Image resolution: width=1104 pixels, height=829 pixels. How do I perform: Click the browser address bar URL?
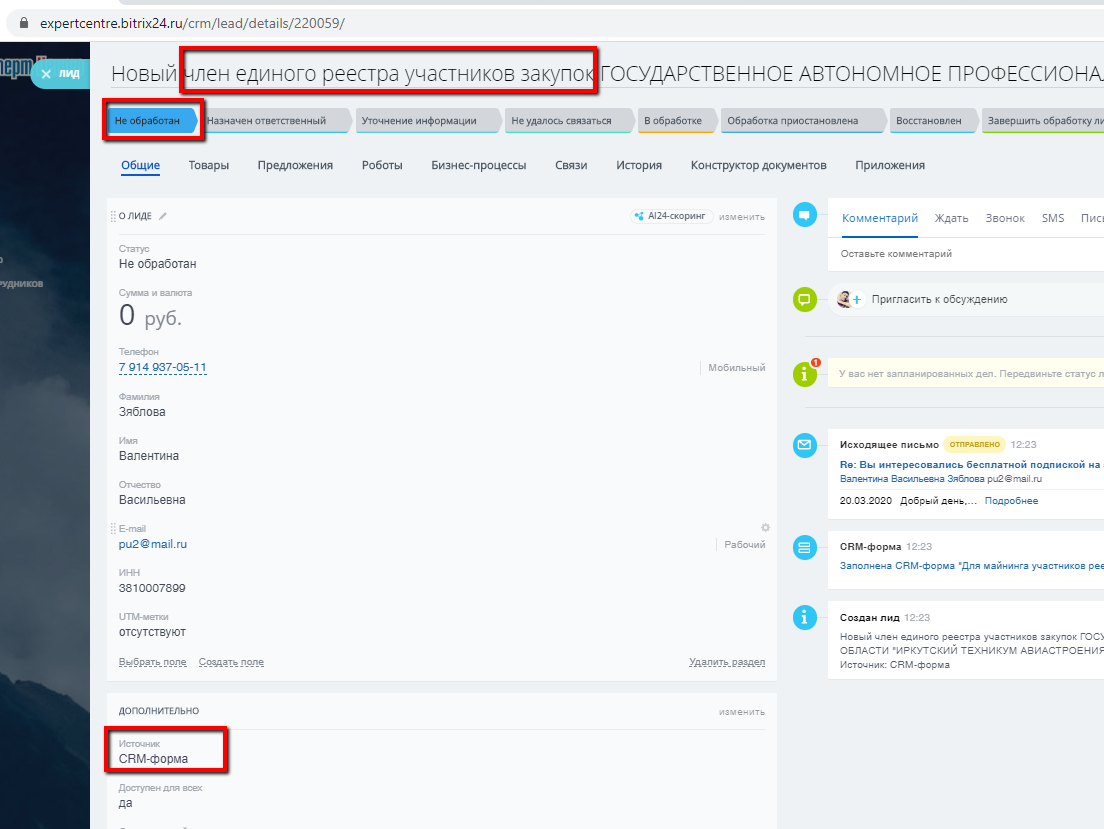(x=192, y=23)
